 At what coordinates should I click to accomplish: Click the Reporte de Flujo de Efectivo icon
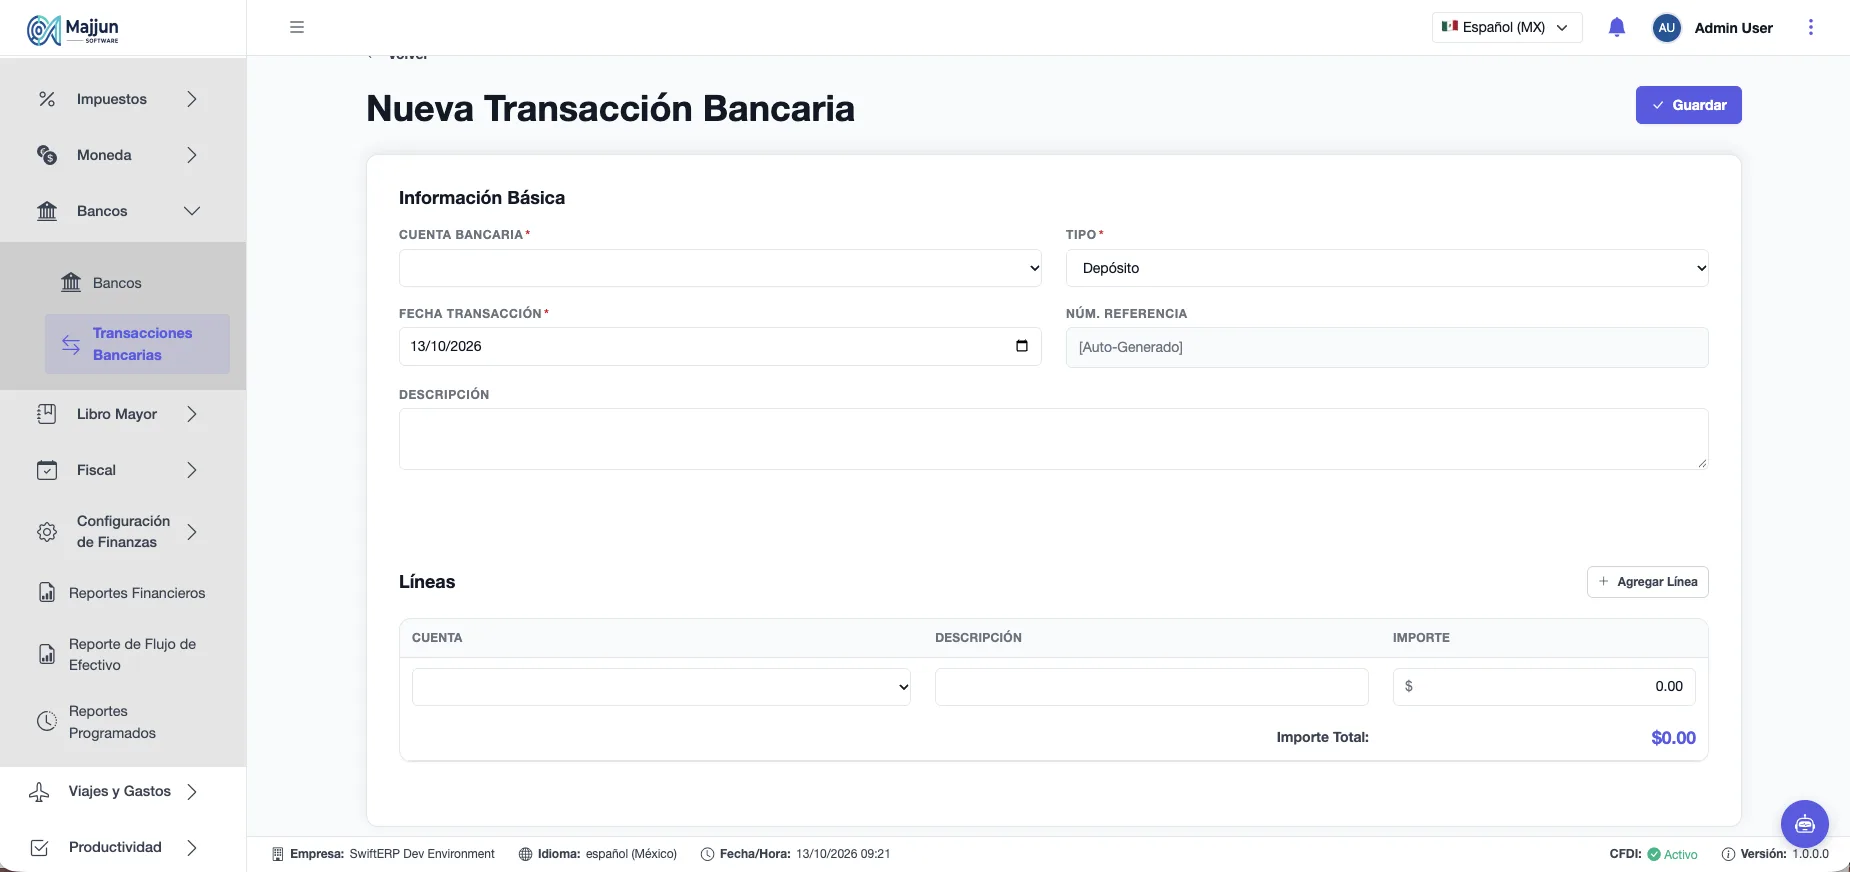tap(47, 654)
